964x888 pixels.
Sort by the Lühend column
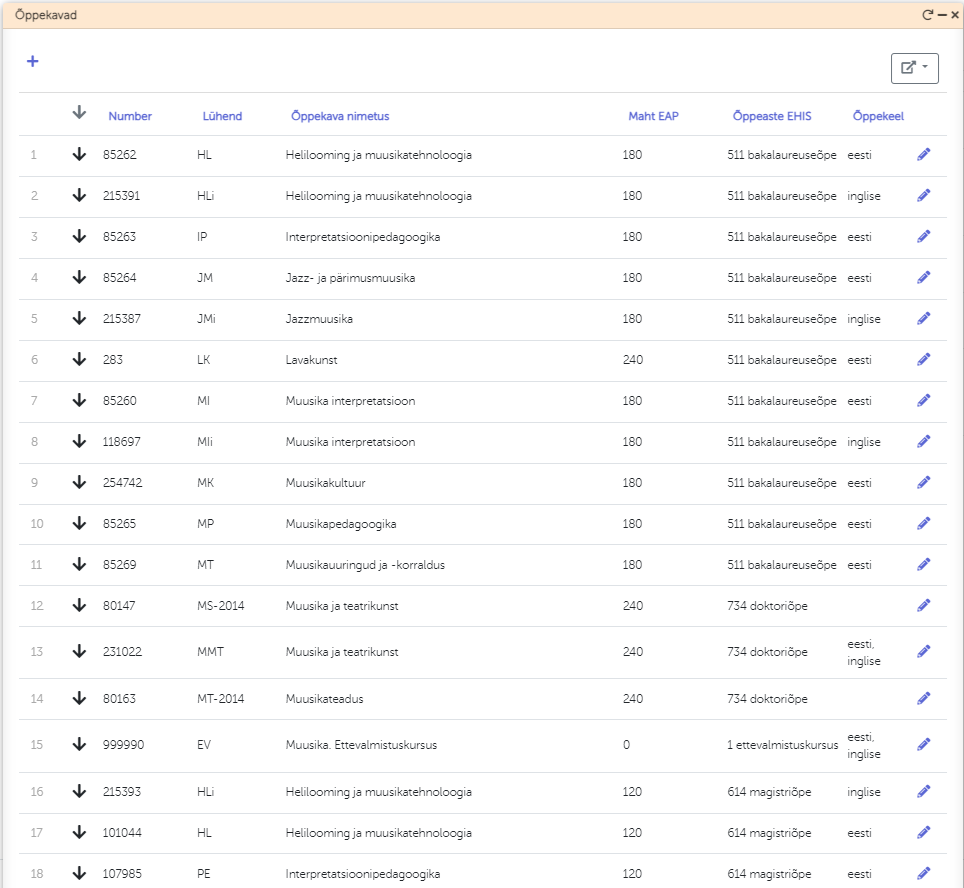click(222, 116)
